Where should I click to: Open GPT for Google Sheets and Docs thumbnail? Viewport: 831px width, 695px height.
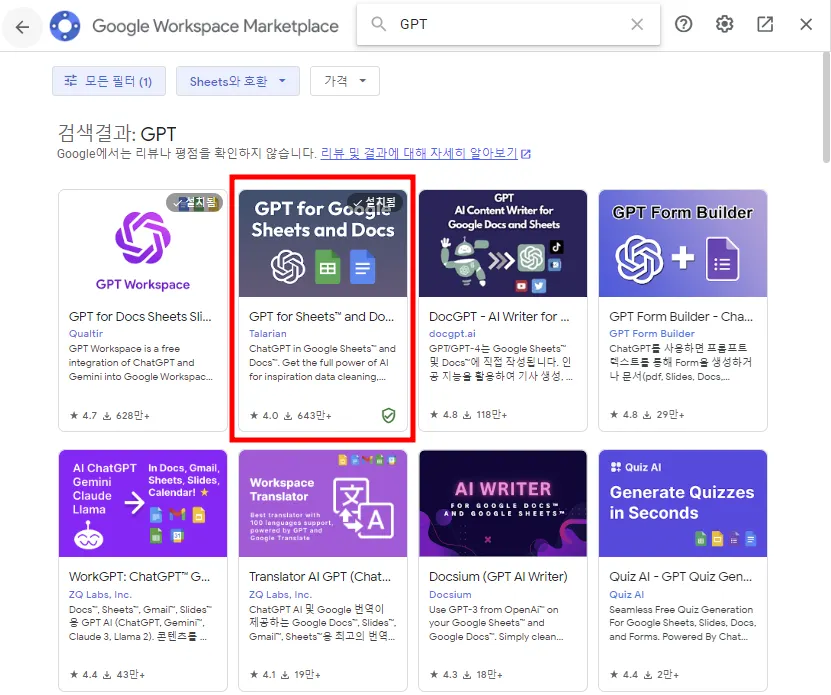pyautogui.click(x=323, y=243)
